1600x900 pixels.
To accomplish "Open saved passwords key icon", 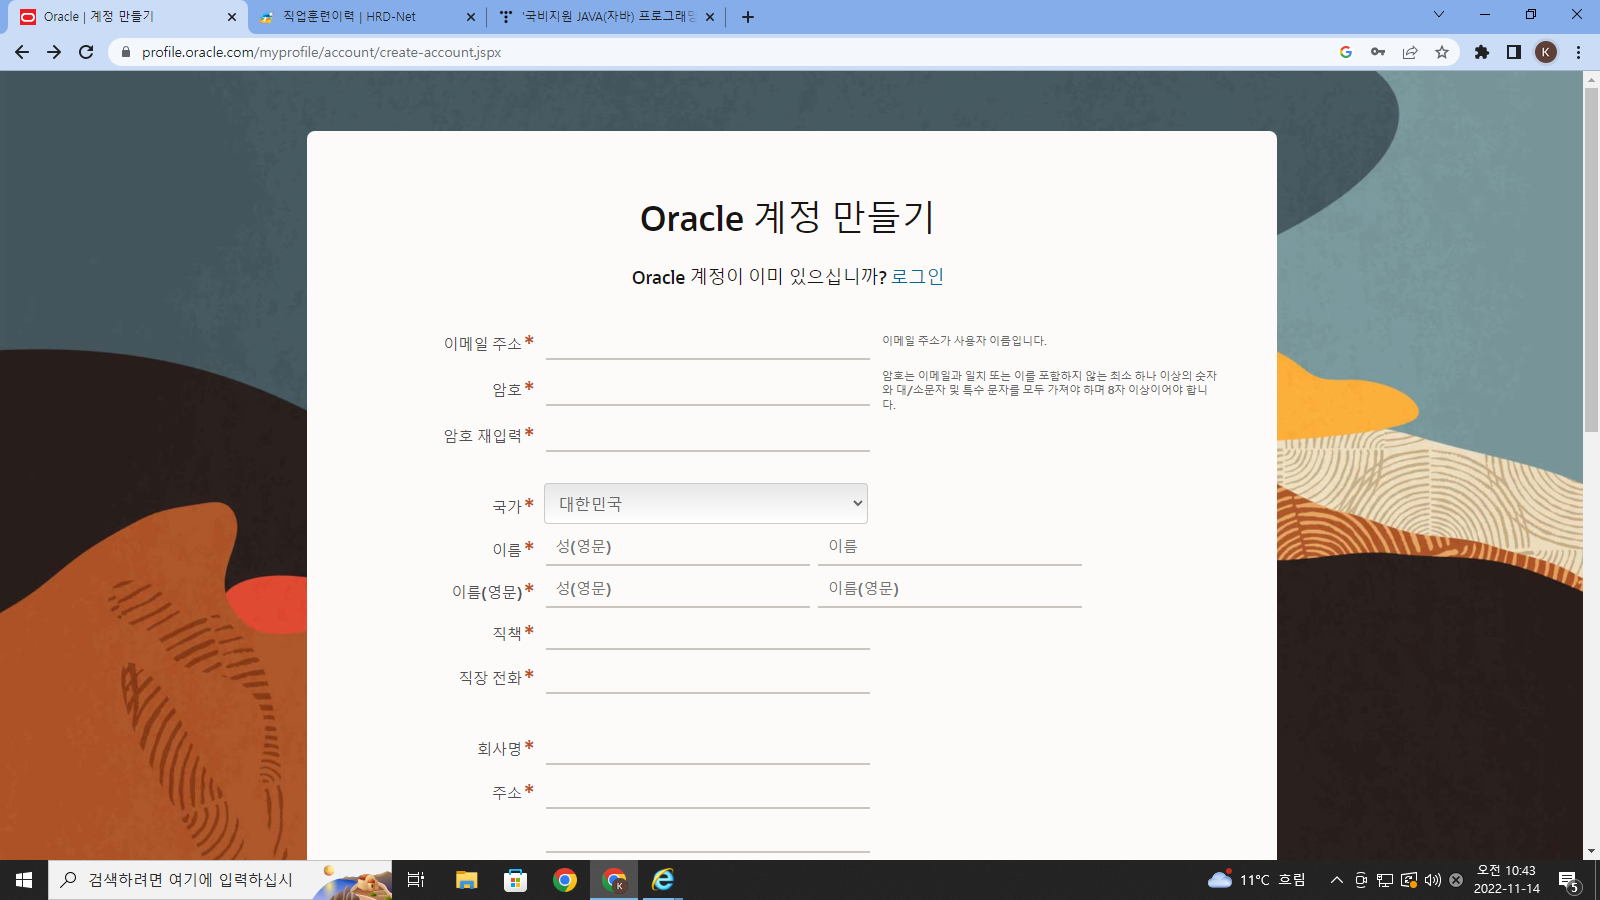I will [x=1378, y=52].
